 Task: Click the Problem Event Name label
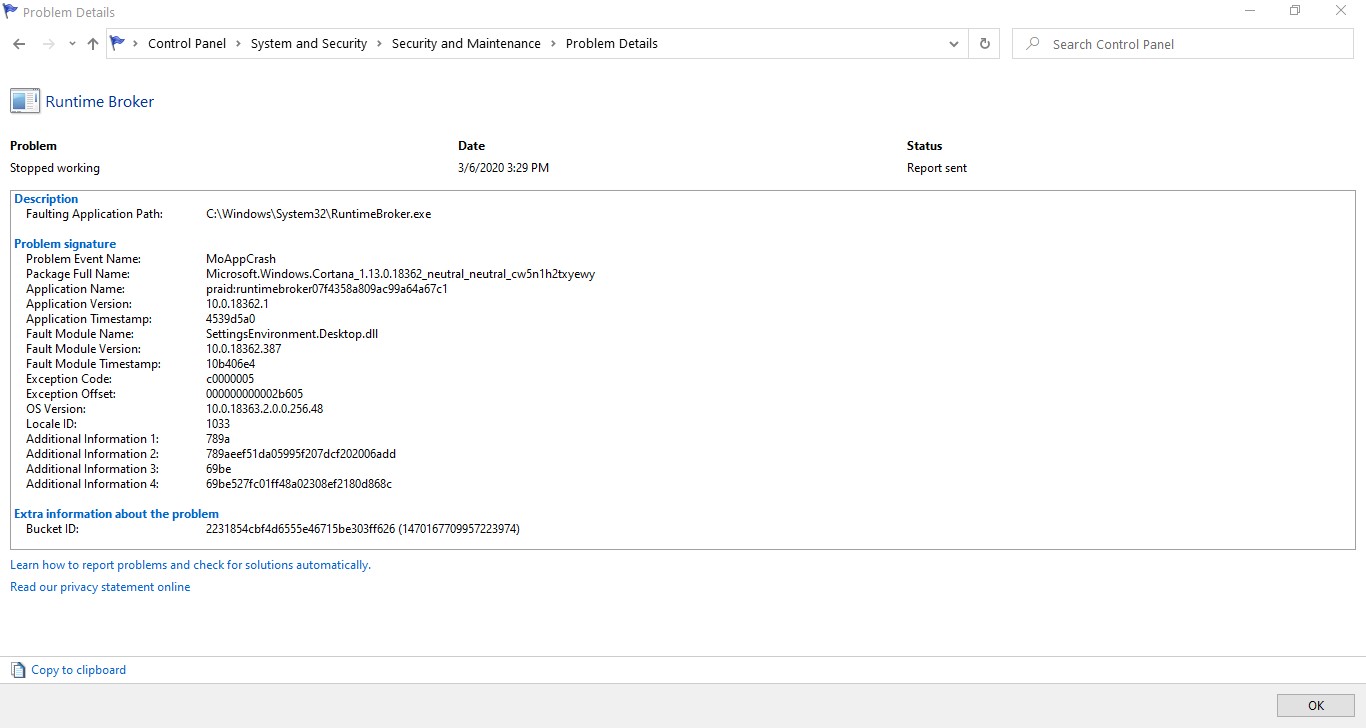pyautogui.click(x=84, y=259)
